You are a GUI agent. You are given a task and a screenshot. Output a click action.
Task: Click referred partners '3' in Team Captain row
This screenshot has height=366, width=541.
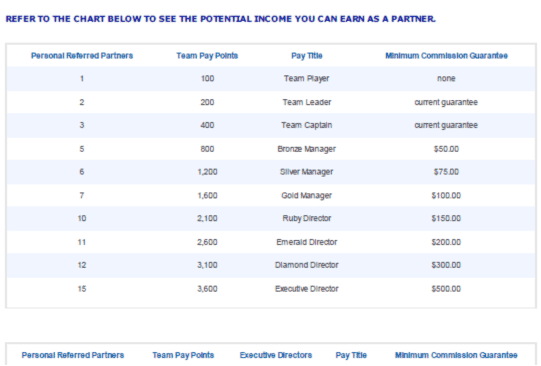[82, 125]
